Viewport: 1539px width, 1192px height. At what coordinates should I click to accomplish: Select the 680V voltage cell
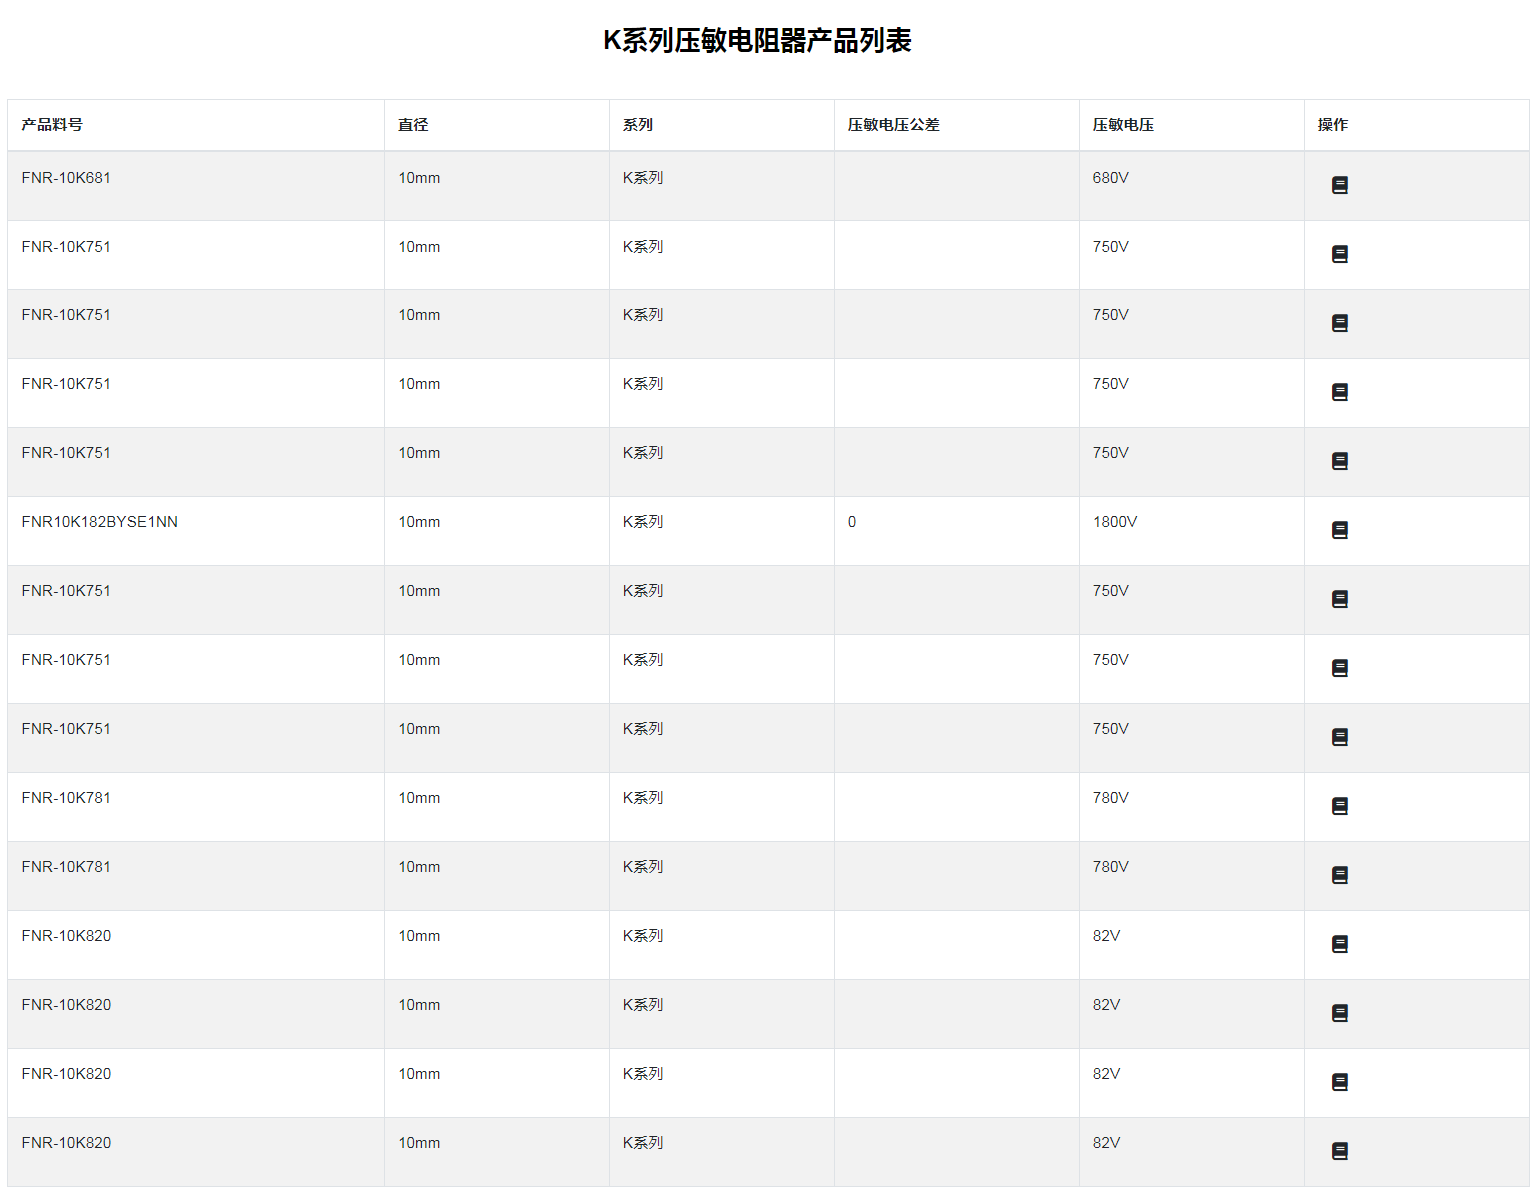click(1110, 178)
